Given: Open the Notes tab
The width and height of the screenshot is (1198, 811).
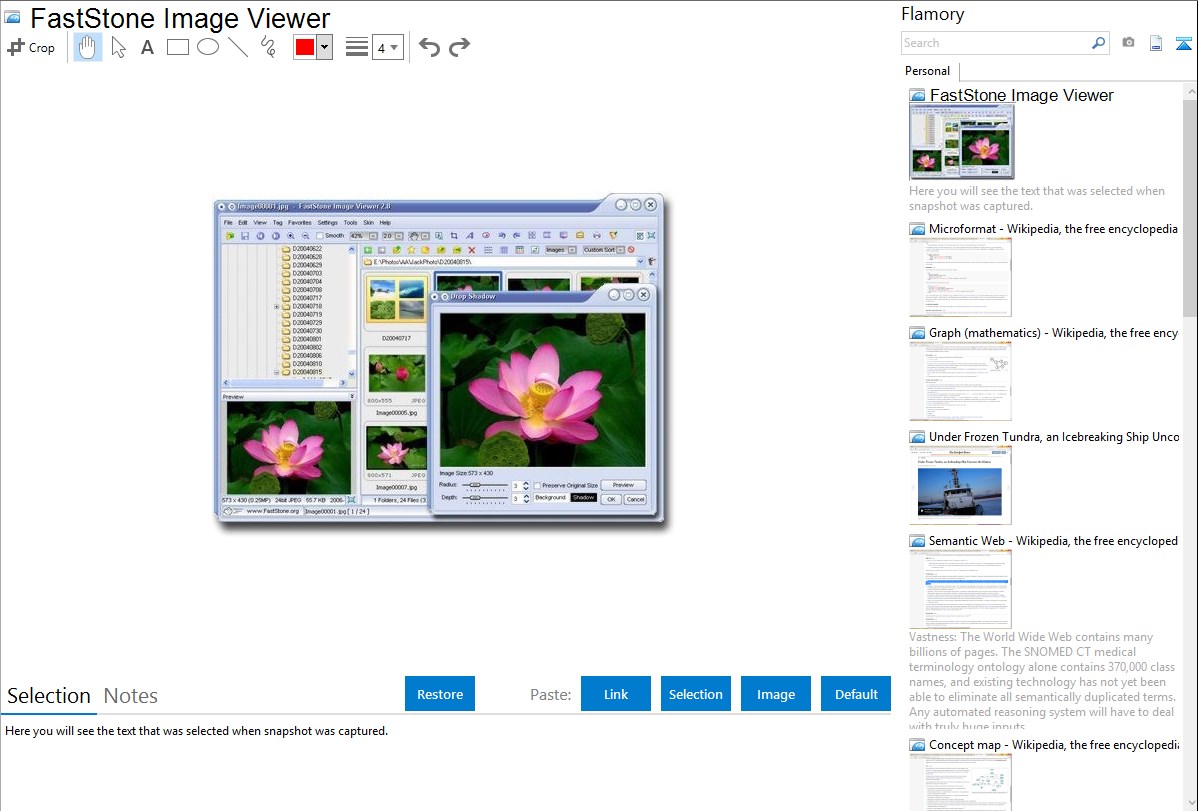Looking at the screenshot, I should (x=131, y=696).
